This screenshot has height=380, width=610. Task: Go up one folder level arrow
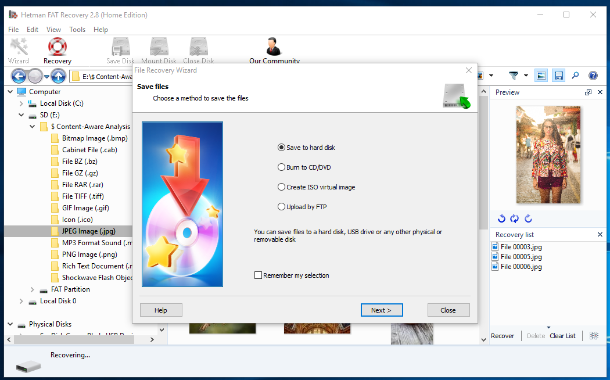pos(58,76)
